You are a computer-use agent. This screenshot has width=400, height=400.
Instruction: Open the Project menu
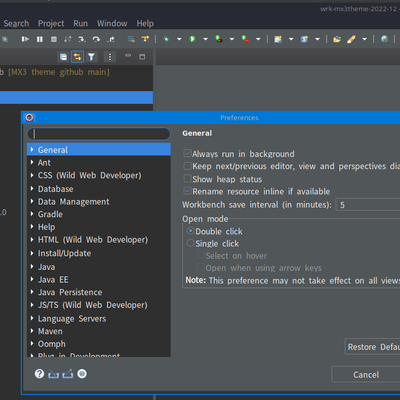click(x=51, y=24)
